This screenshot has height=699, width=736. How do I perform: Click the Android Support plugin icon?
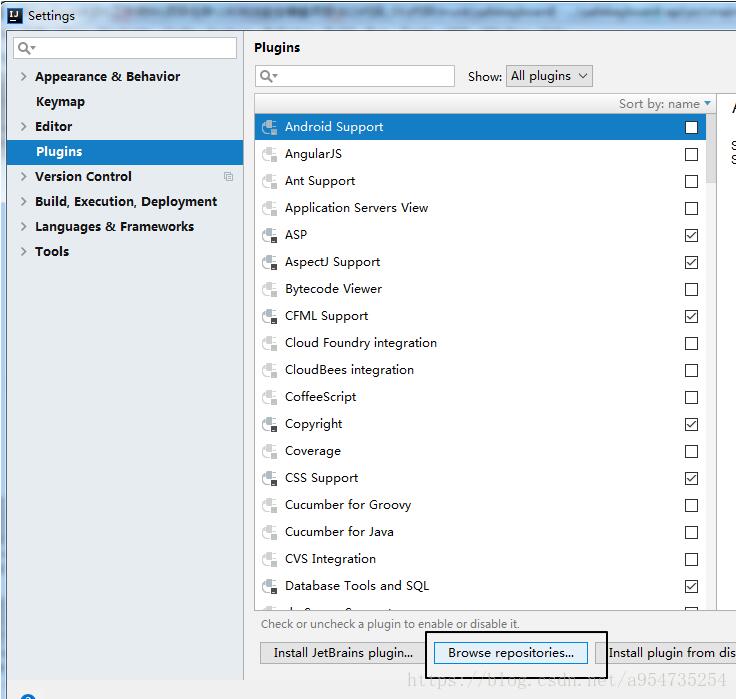[x=269, y=128]
